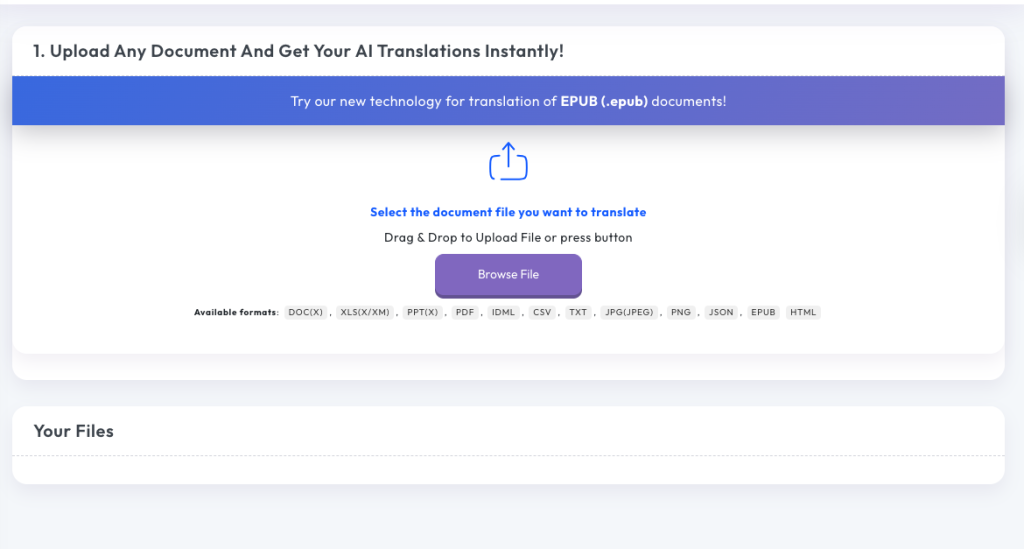Click the Drag & Drop upload text
The height and width of the screenshot is (549, 1024).
point(508,238)
